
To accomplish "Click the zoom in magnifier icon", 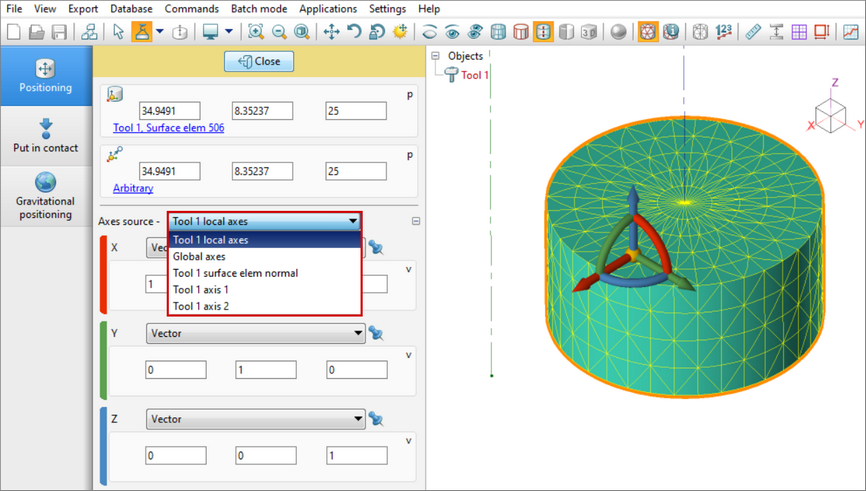I will click(x=256, y=32).
